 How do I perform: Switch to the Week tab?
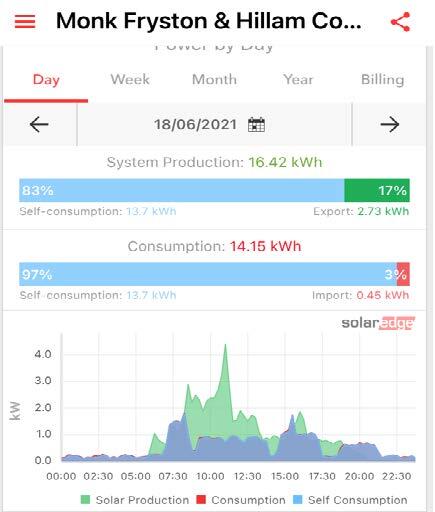coord(130,80)
